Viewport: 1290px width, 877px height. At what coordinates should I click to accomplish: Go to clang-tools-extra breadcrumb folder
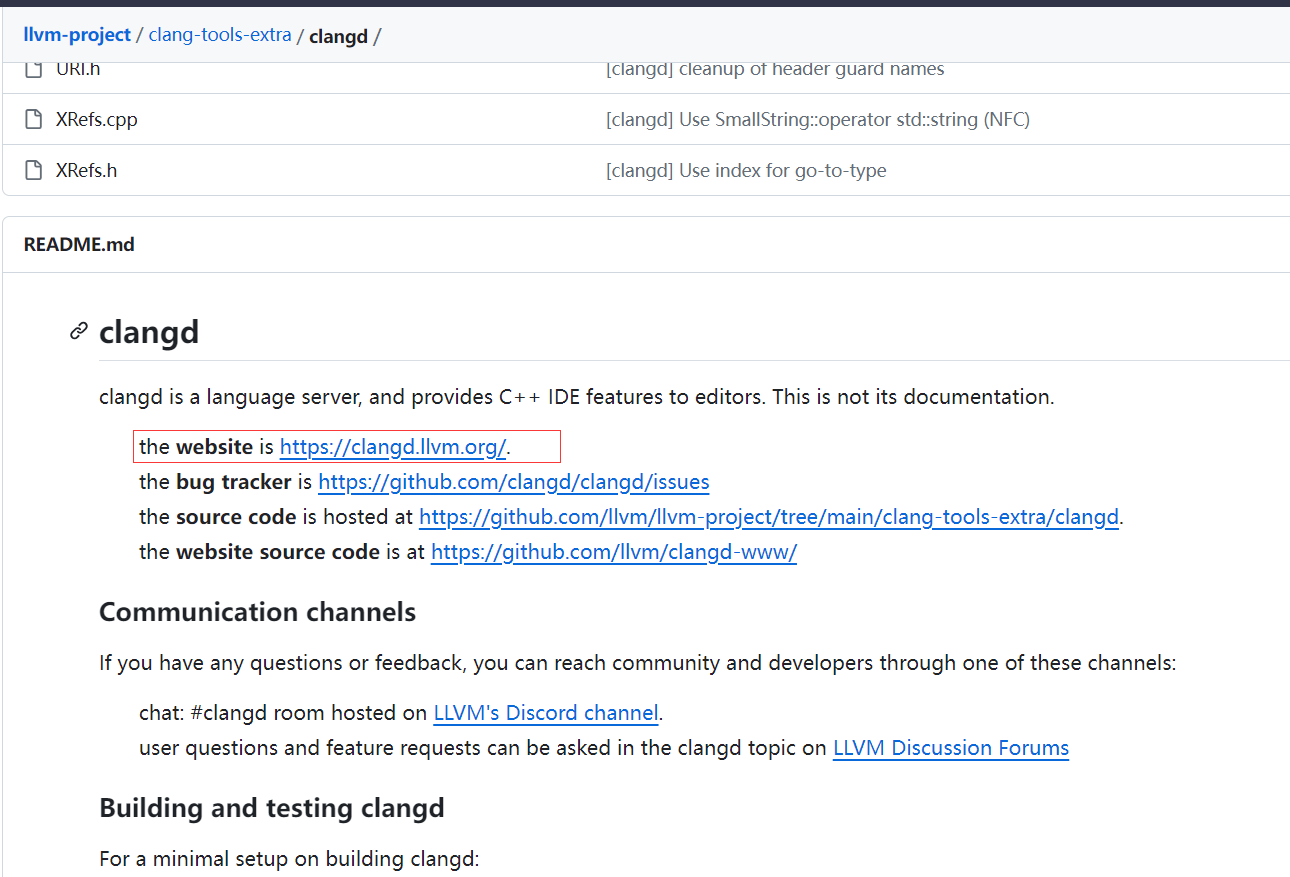point(220,35)
